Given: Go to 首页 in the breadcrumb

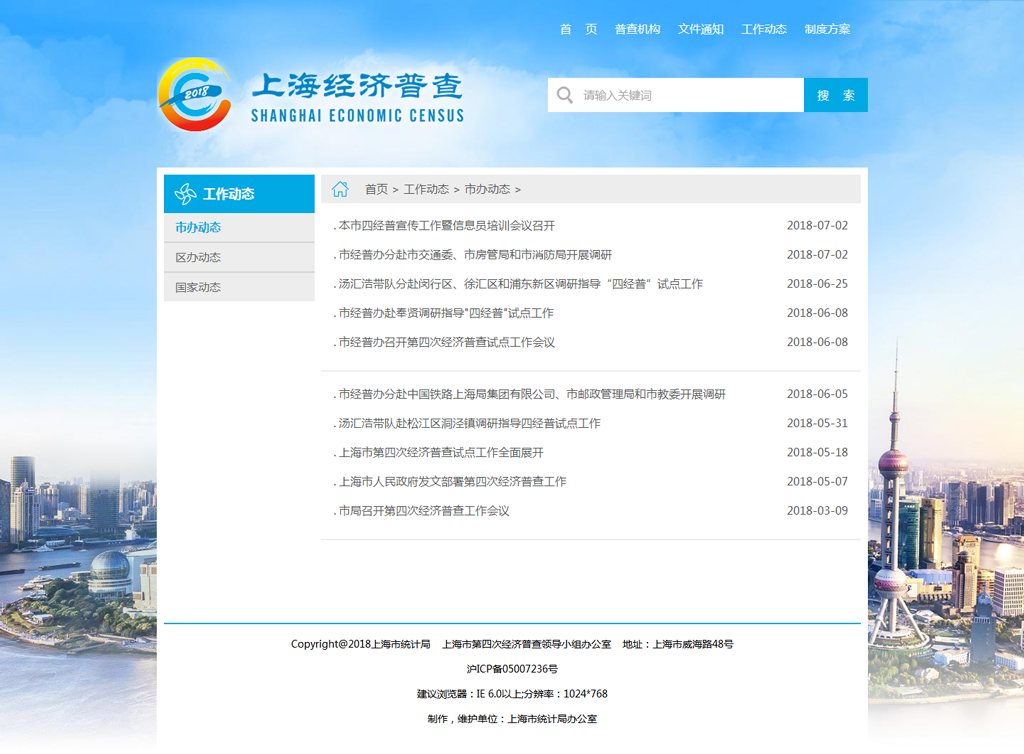Looking at the screenshot, I should [376, 189].
